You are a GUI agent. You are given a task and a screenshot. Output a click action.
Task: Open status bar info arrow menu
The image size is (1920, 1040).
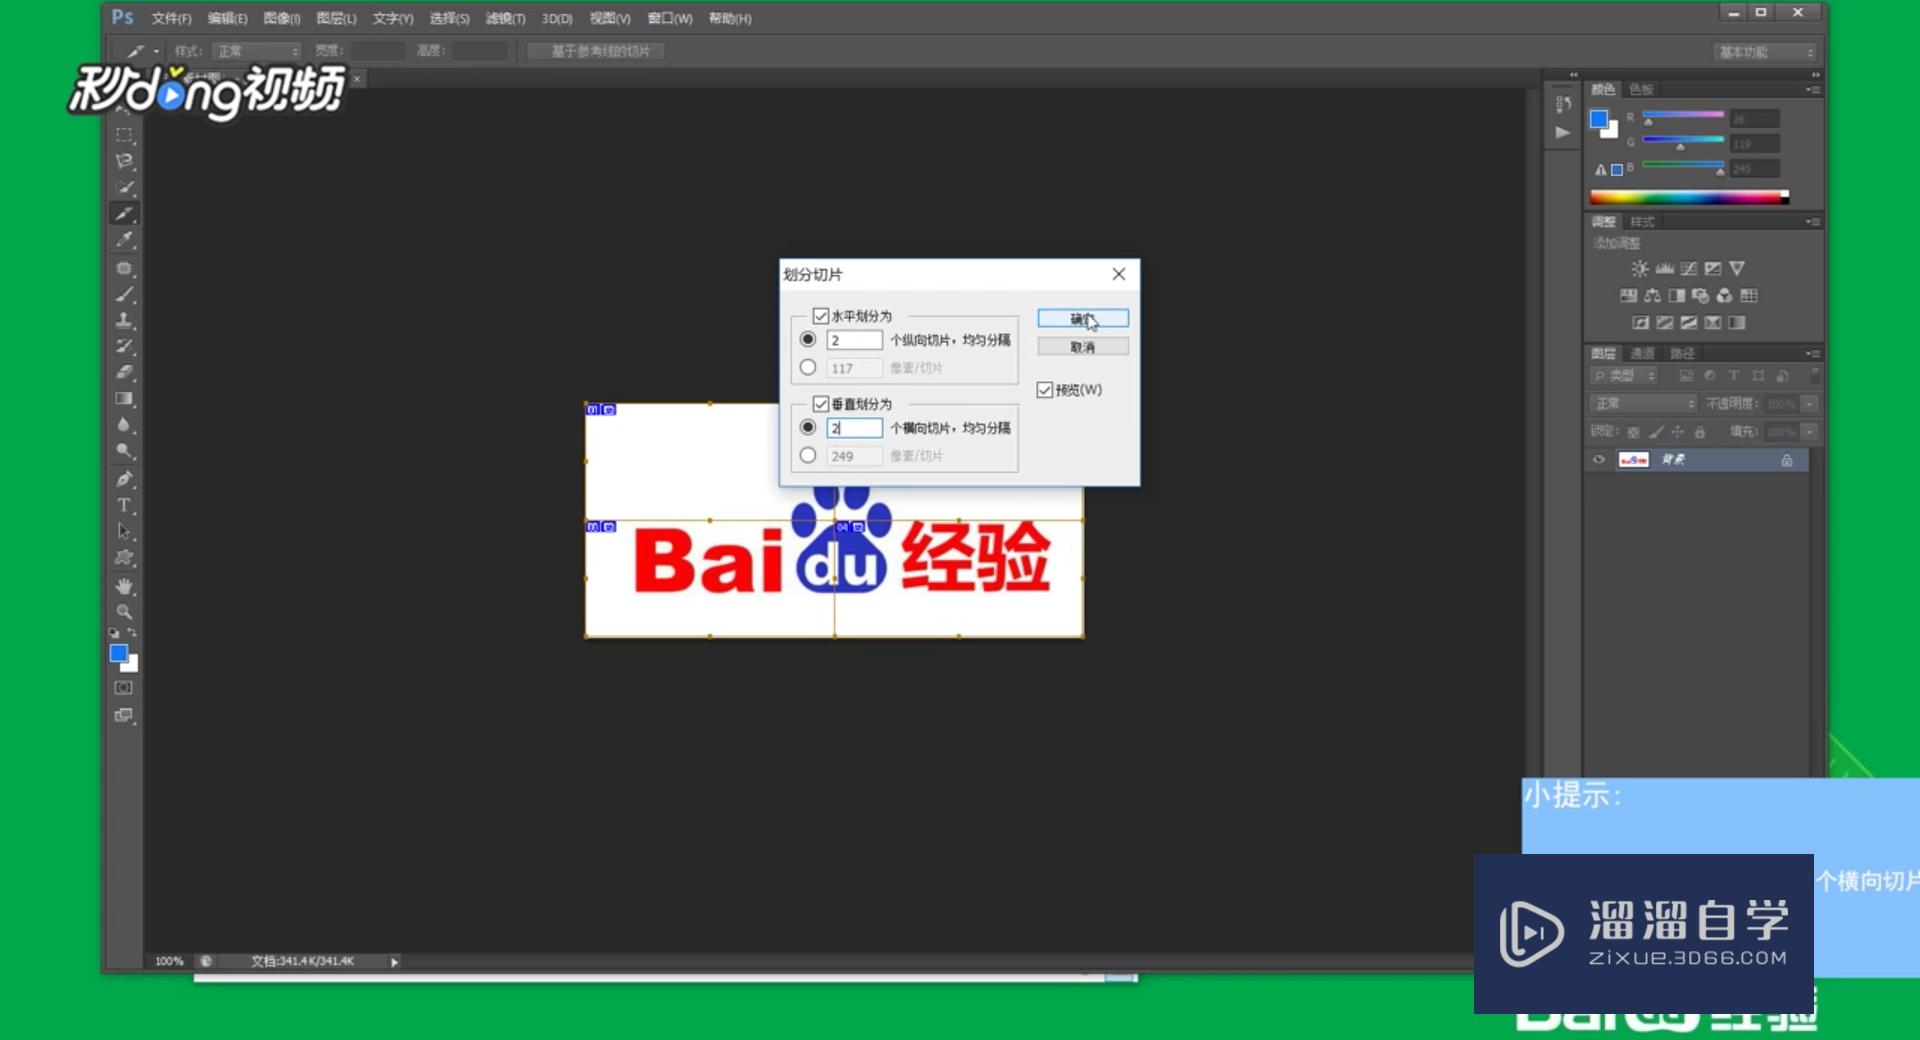pyautogui.click(x=394, y=962)
